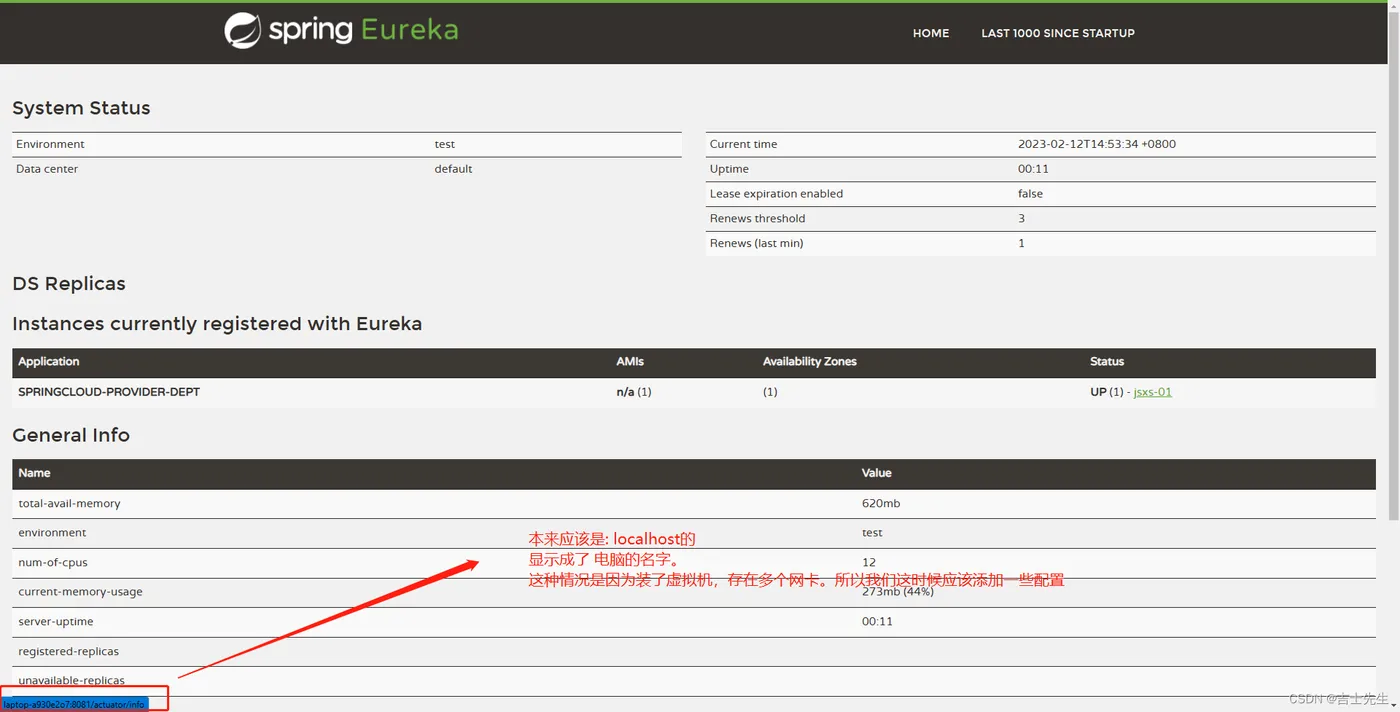Screen dimensions: 1400x712
Task: Select 'Instances currently registered with Eureka' heading
Action: point(217,324)
